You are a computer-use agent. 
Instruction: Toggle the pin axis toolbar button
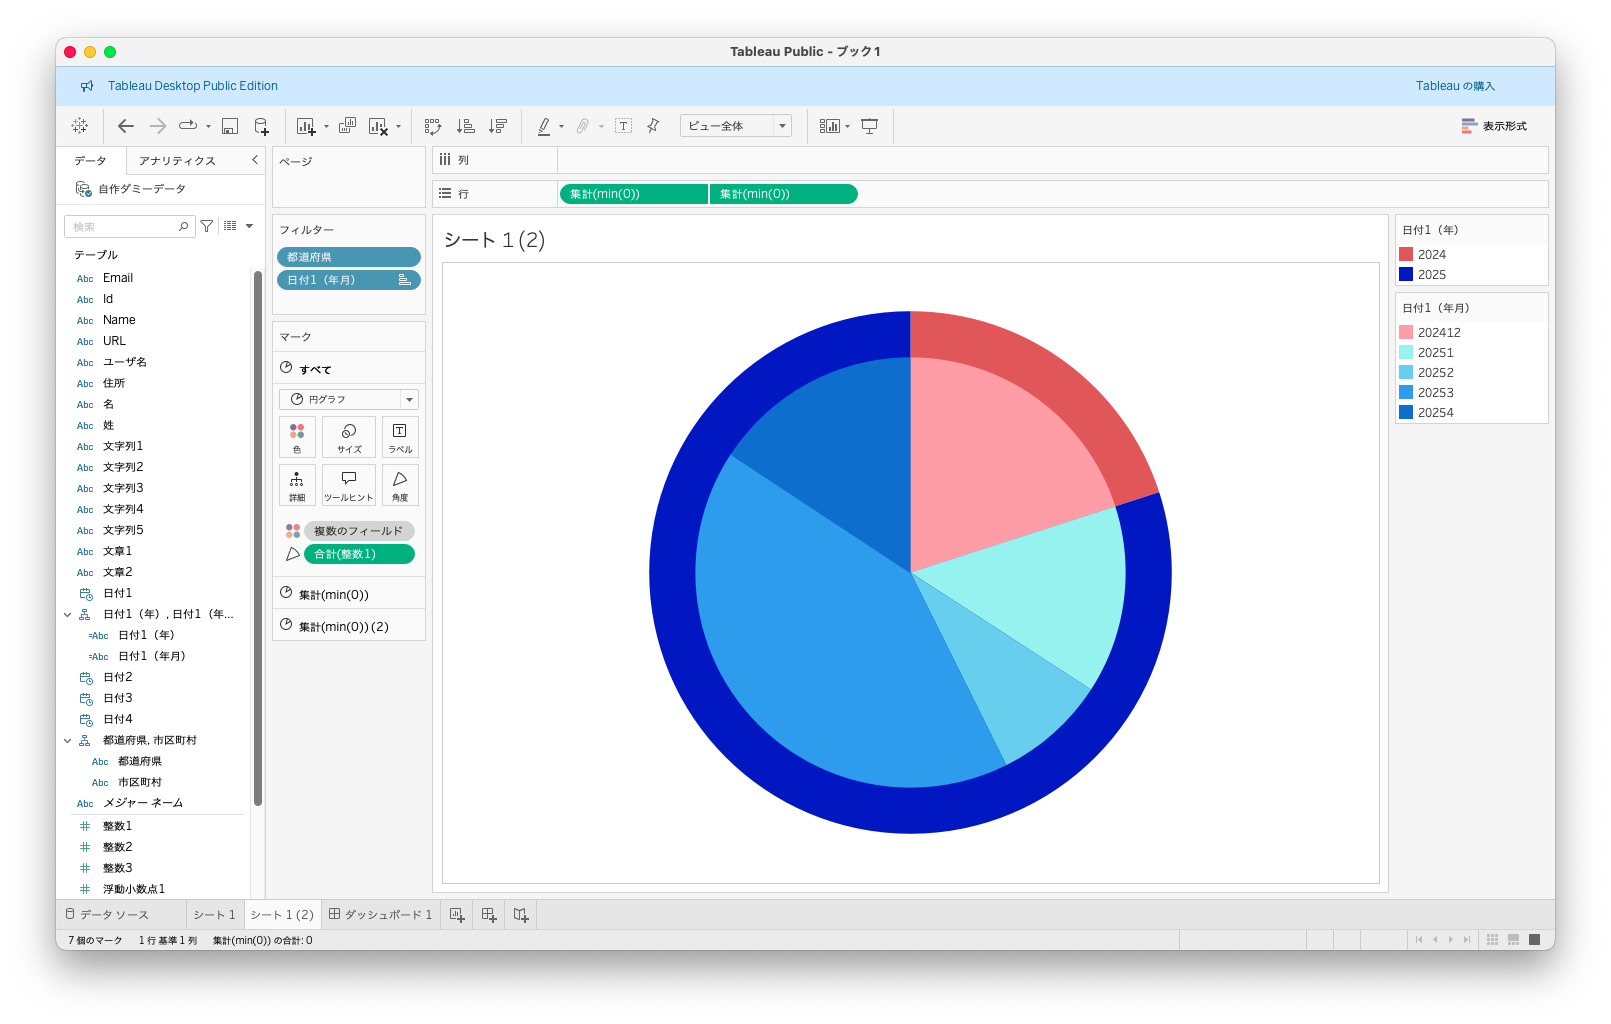click(x=653, y=126)
